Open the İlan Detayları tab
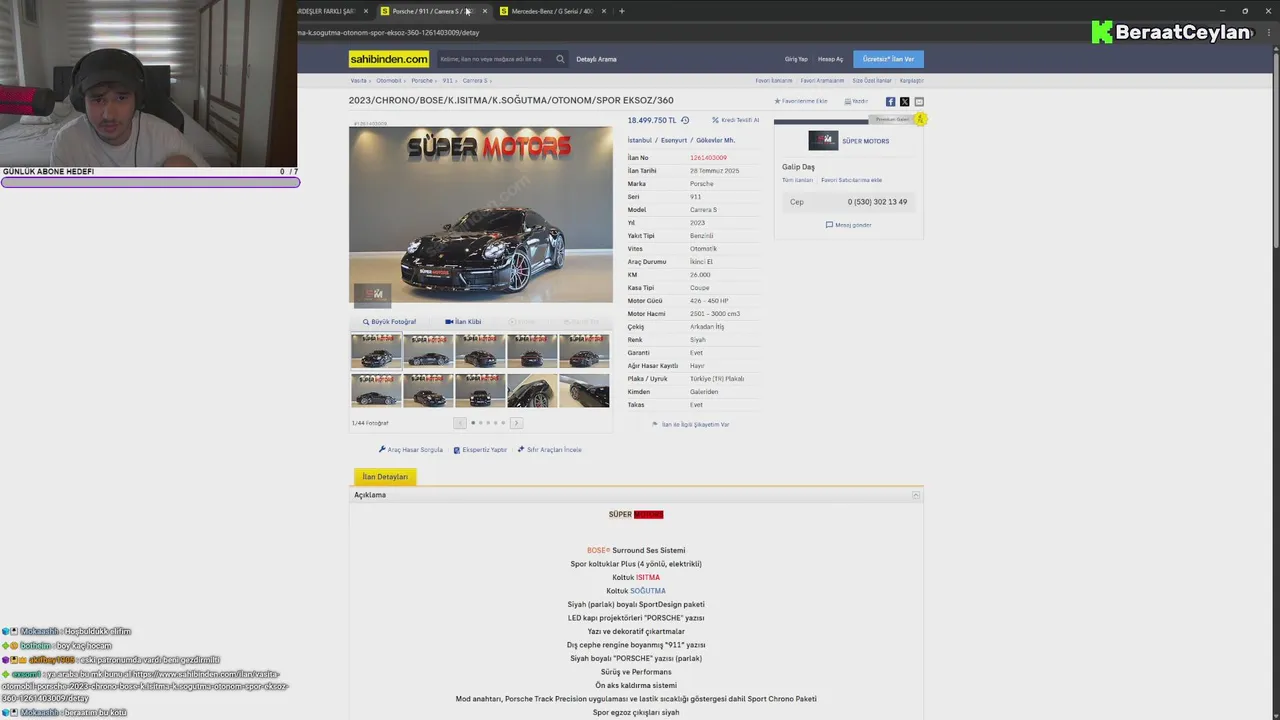Screen dimensions: 1280x720 [385, 477]
